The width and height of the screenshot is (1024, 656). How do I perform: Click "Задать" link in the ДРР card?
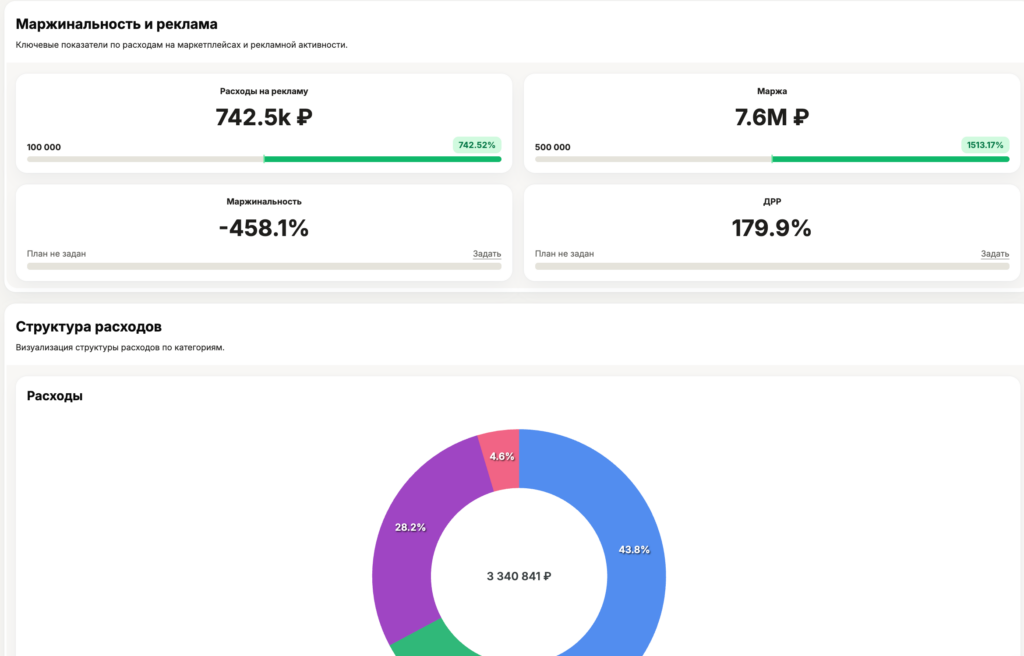coord(995,254)
